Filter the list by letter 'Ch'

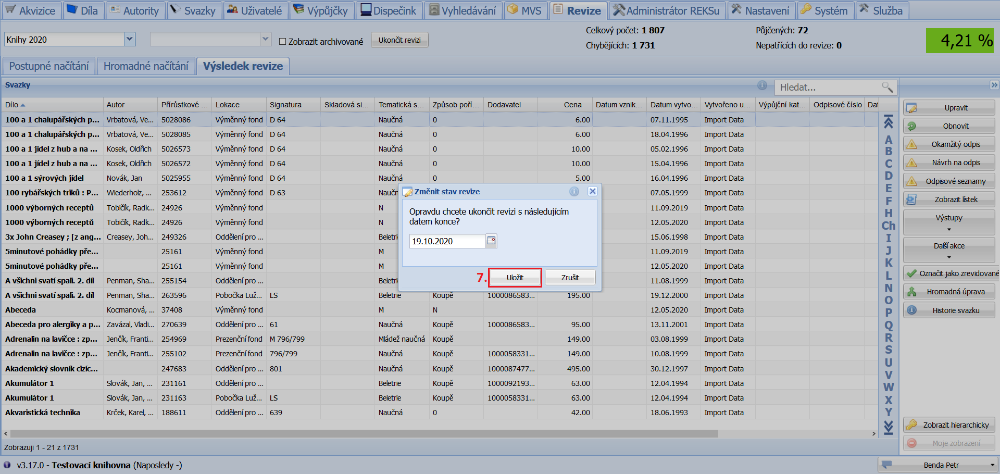click(887, 226)
